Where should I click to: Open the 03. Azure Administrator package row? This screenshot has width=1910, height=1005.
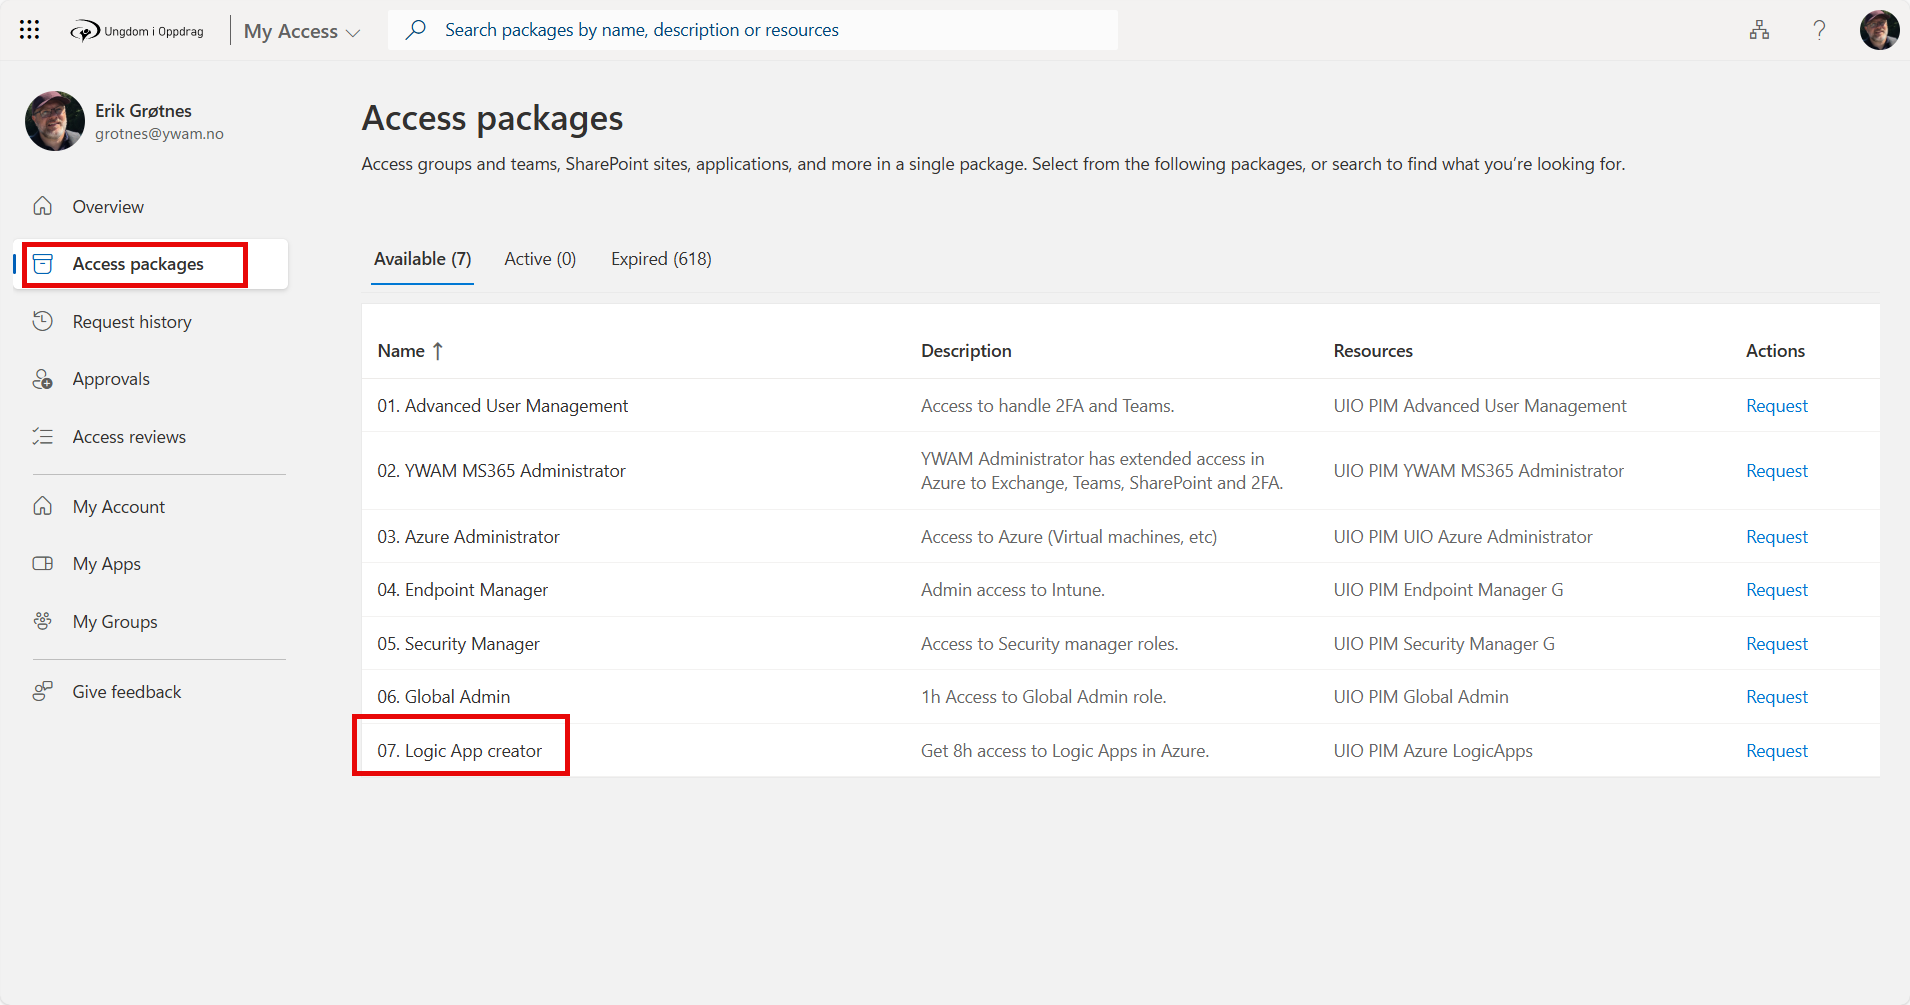click(x=468, y=537)
